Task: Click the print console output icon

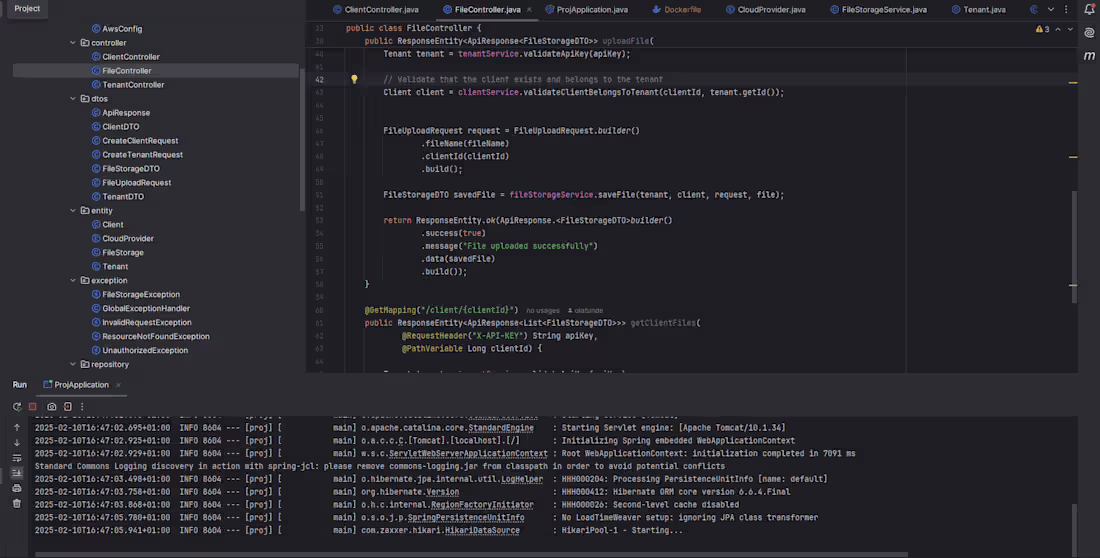Action: [x=17, y=488]
